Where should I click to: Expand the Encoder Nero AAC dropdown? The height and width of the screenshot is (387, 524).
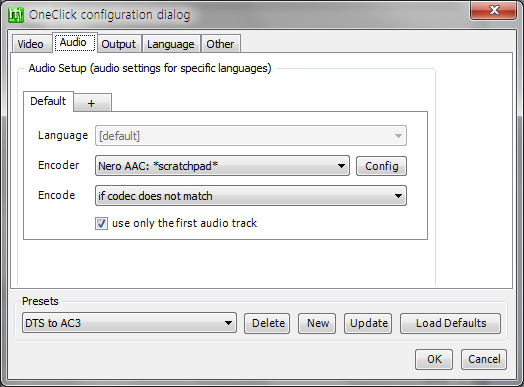click(222, 166)
